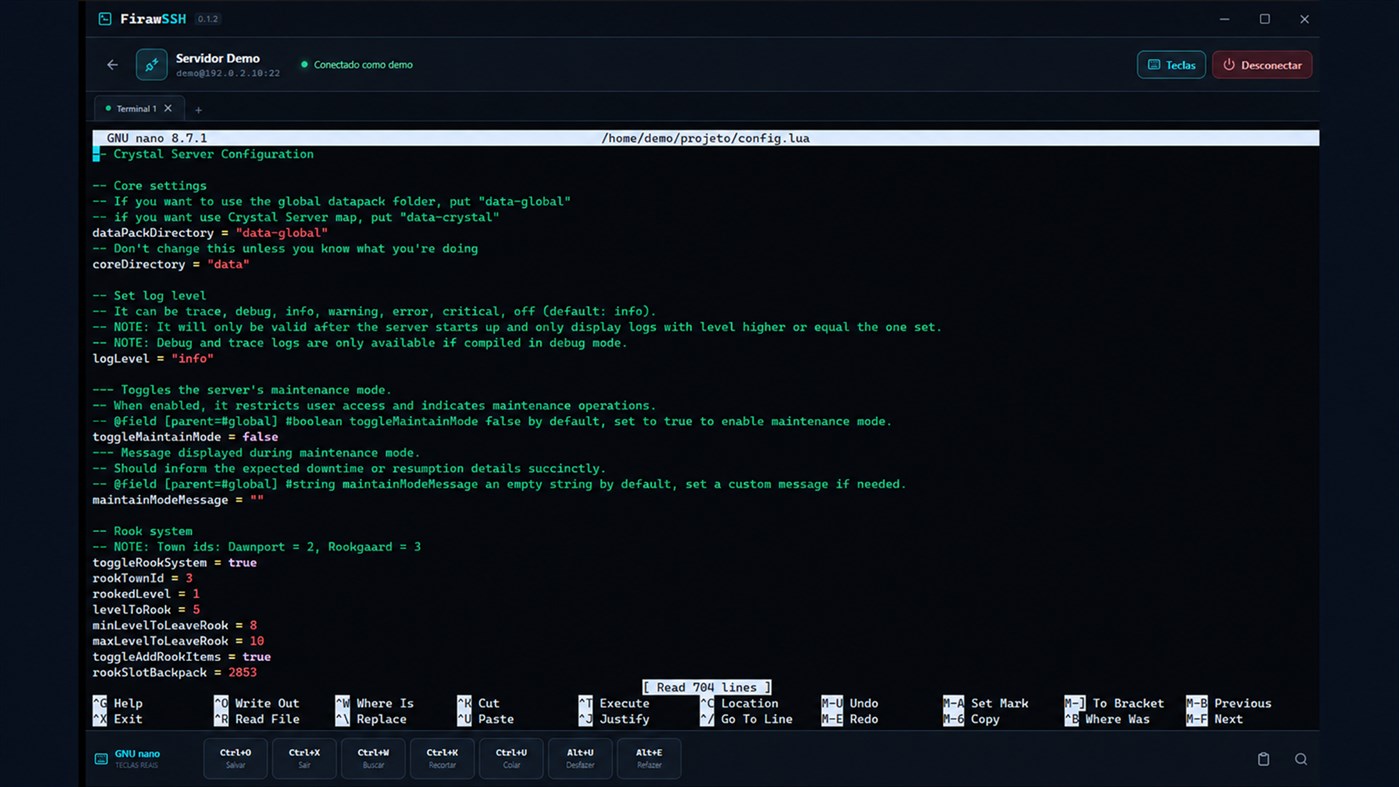Click the ^G Help nano shortcut
Image resolution: width=1399 pixels, height=787 pixels.
118,704
